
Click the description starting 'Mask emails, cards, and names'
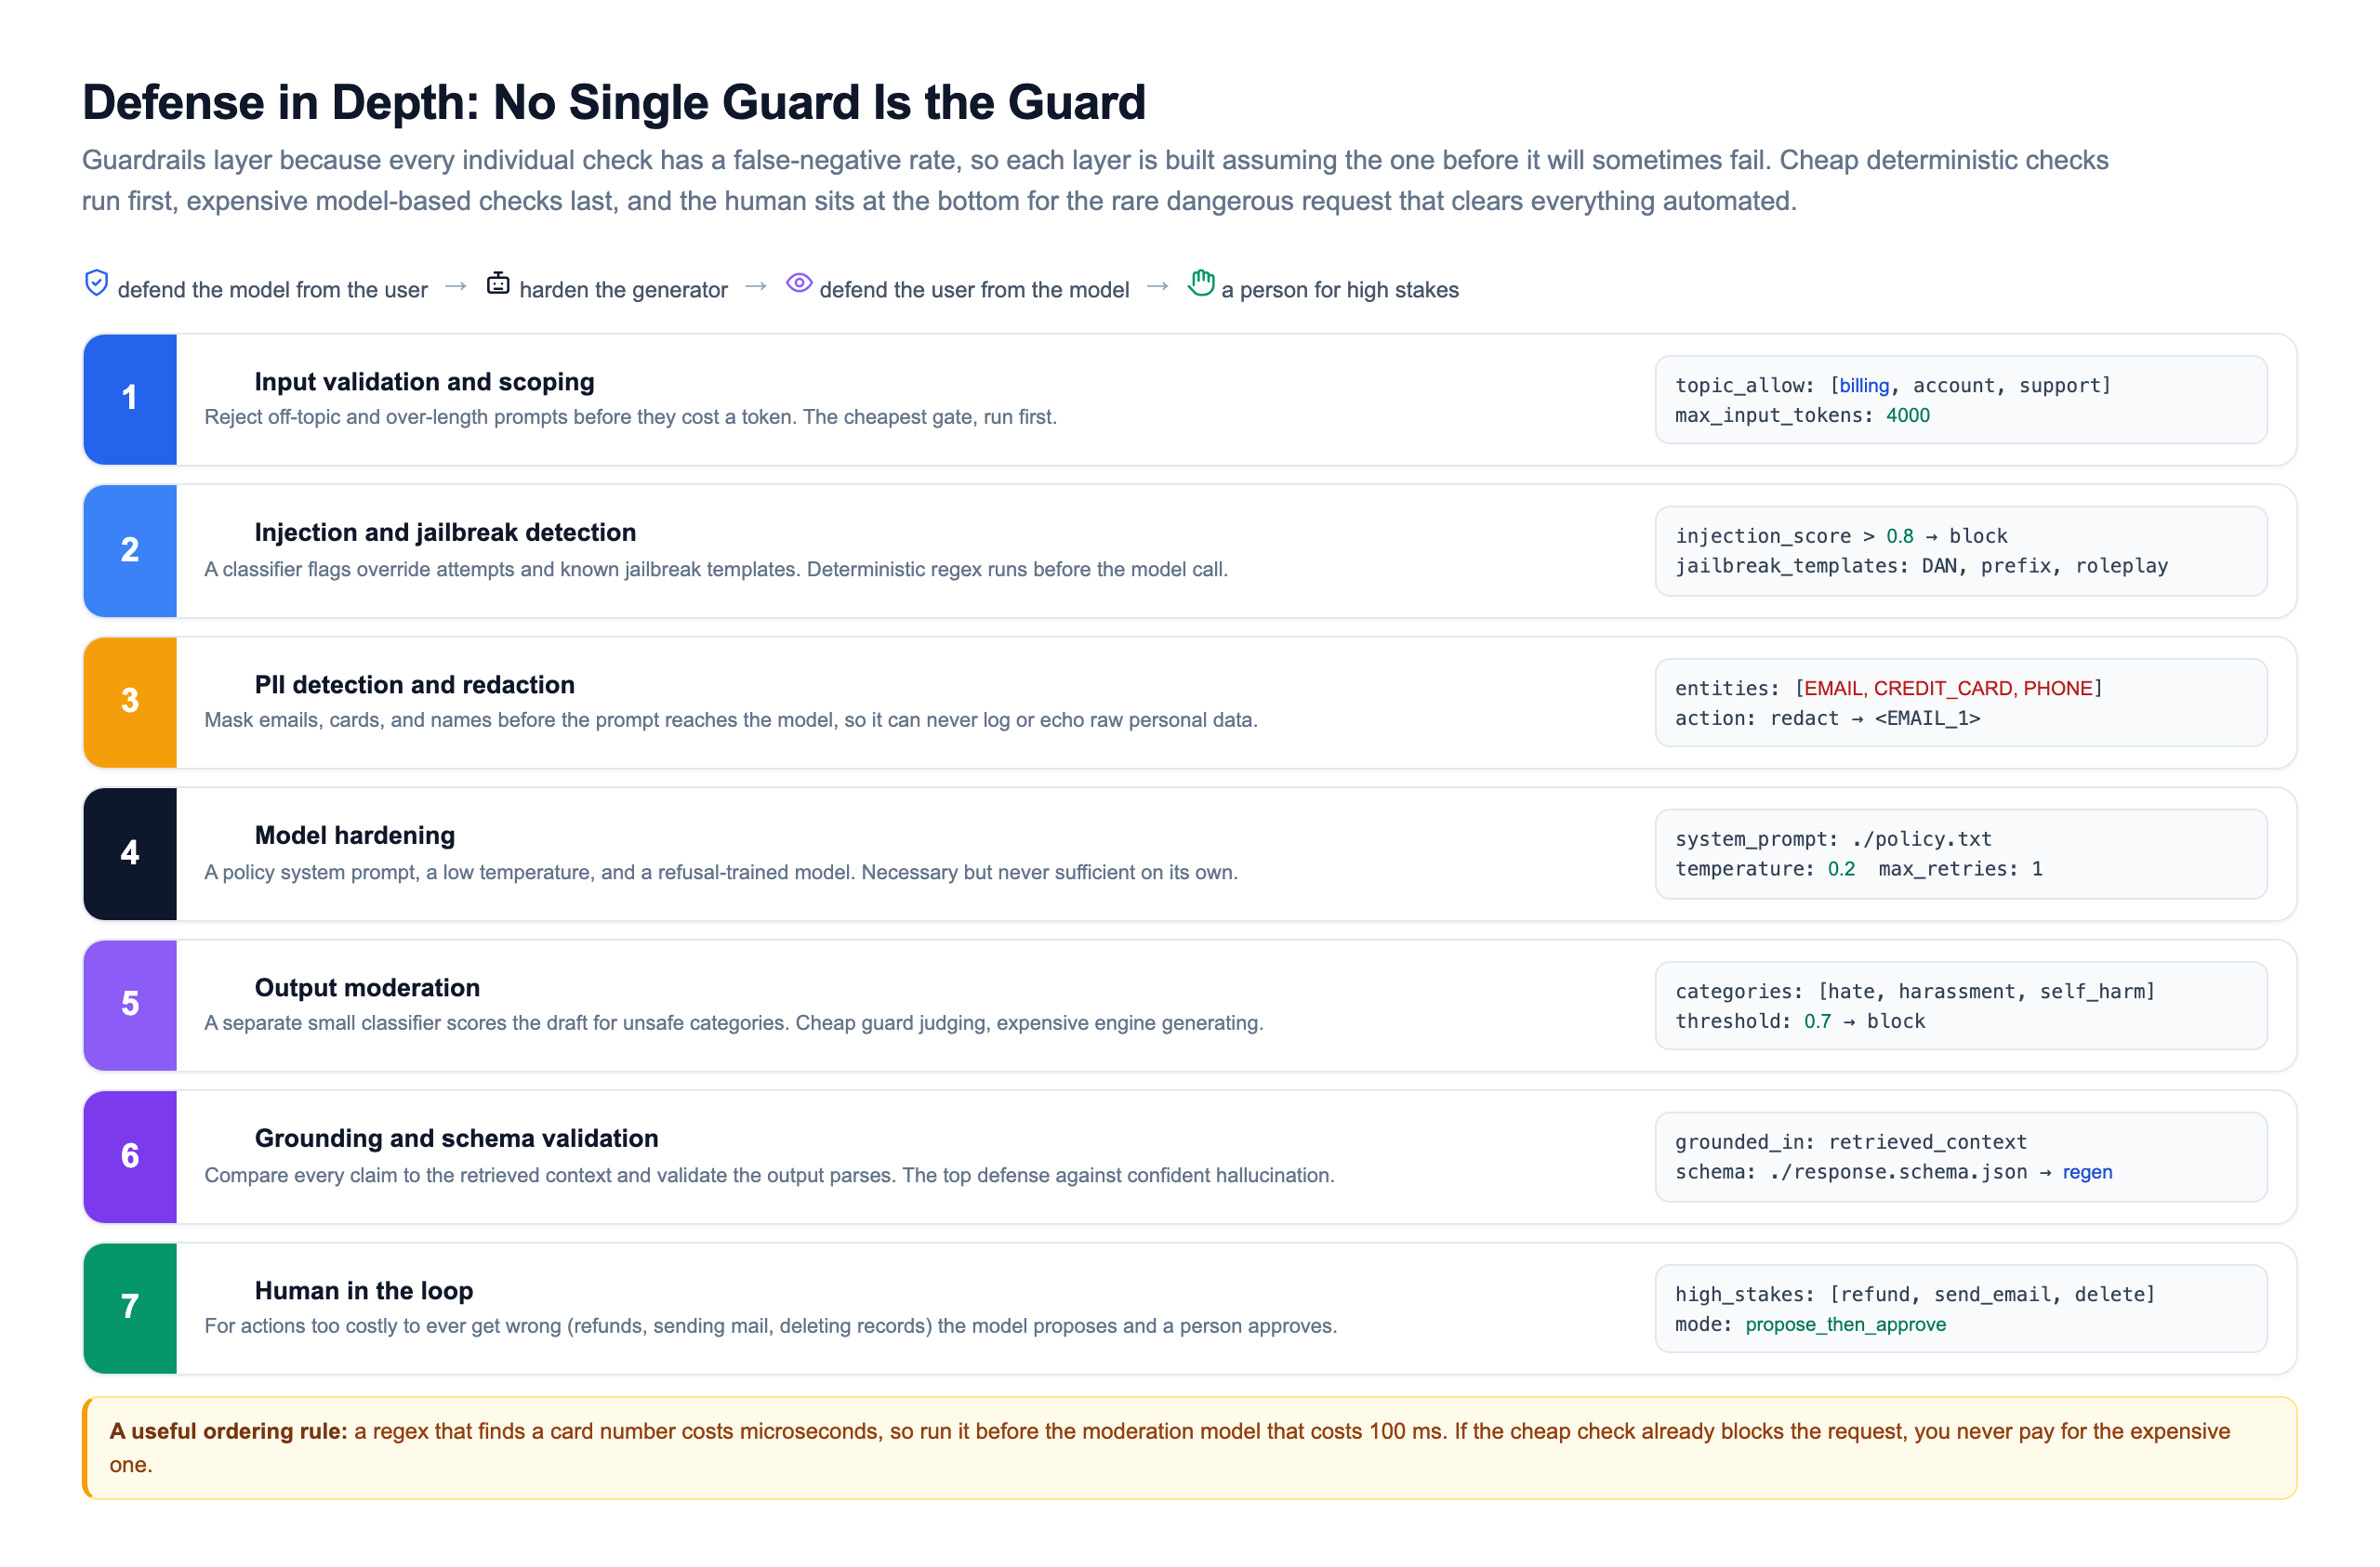coord(731,720)
